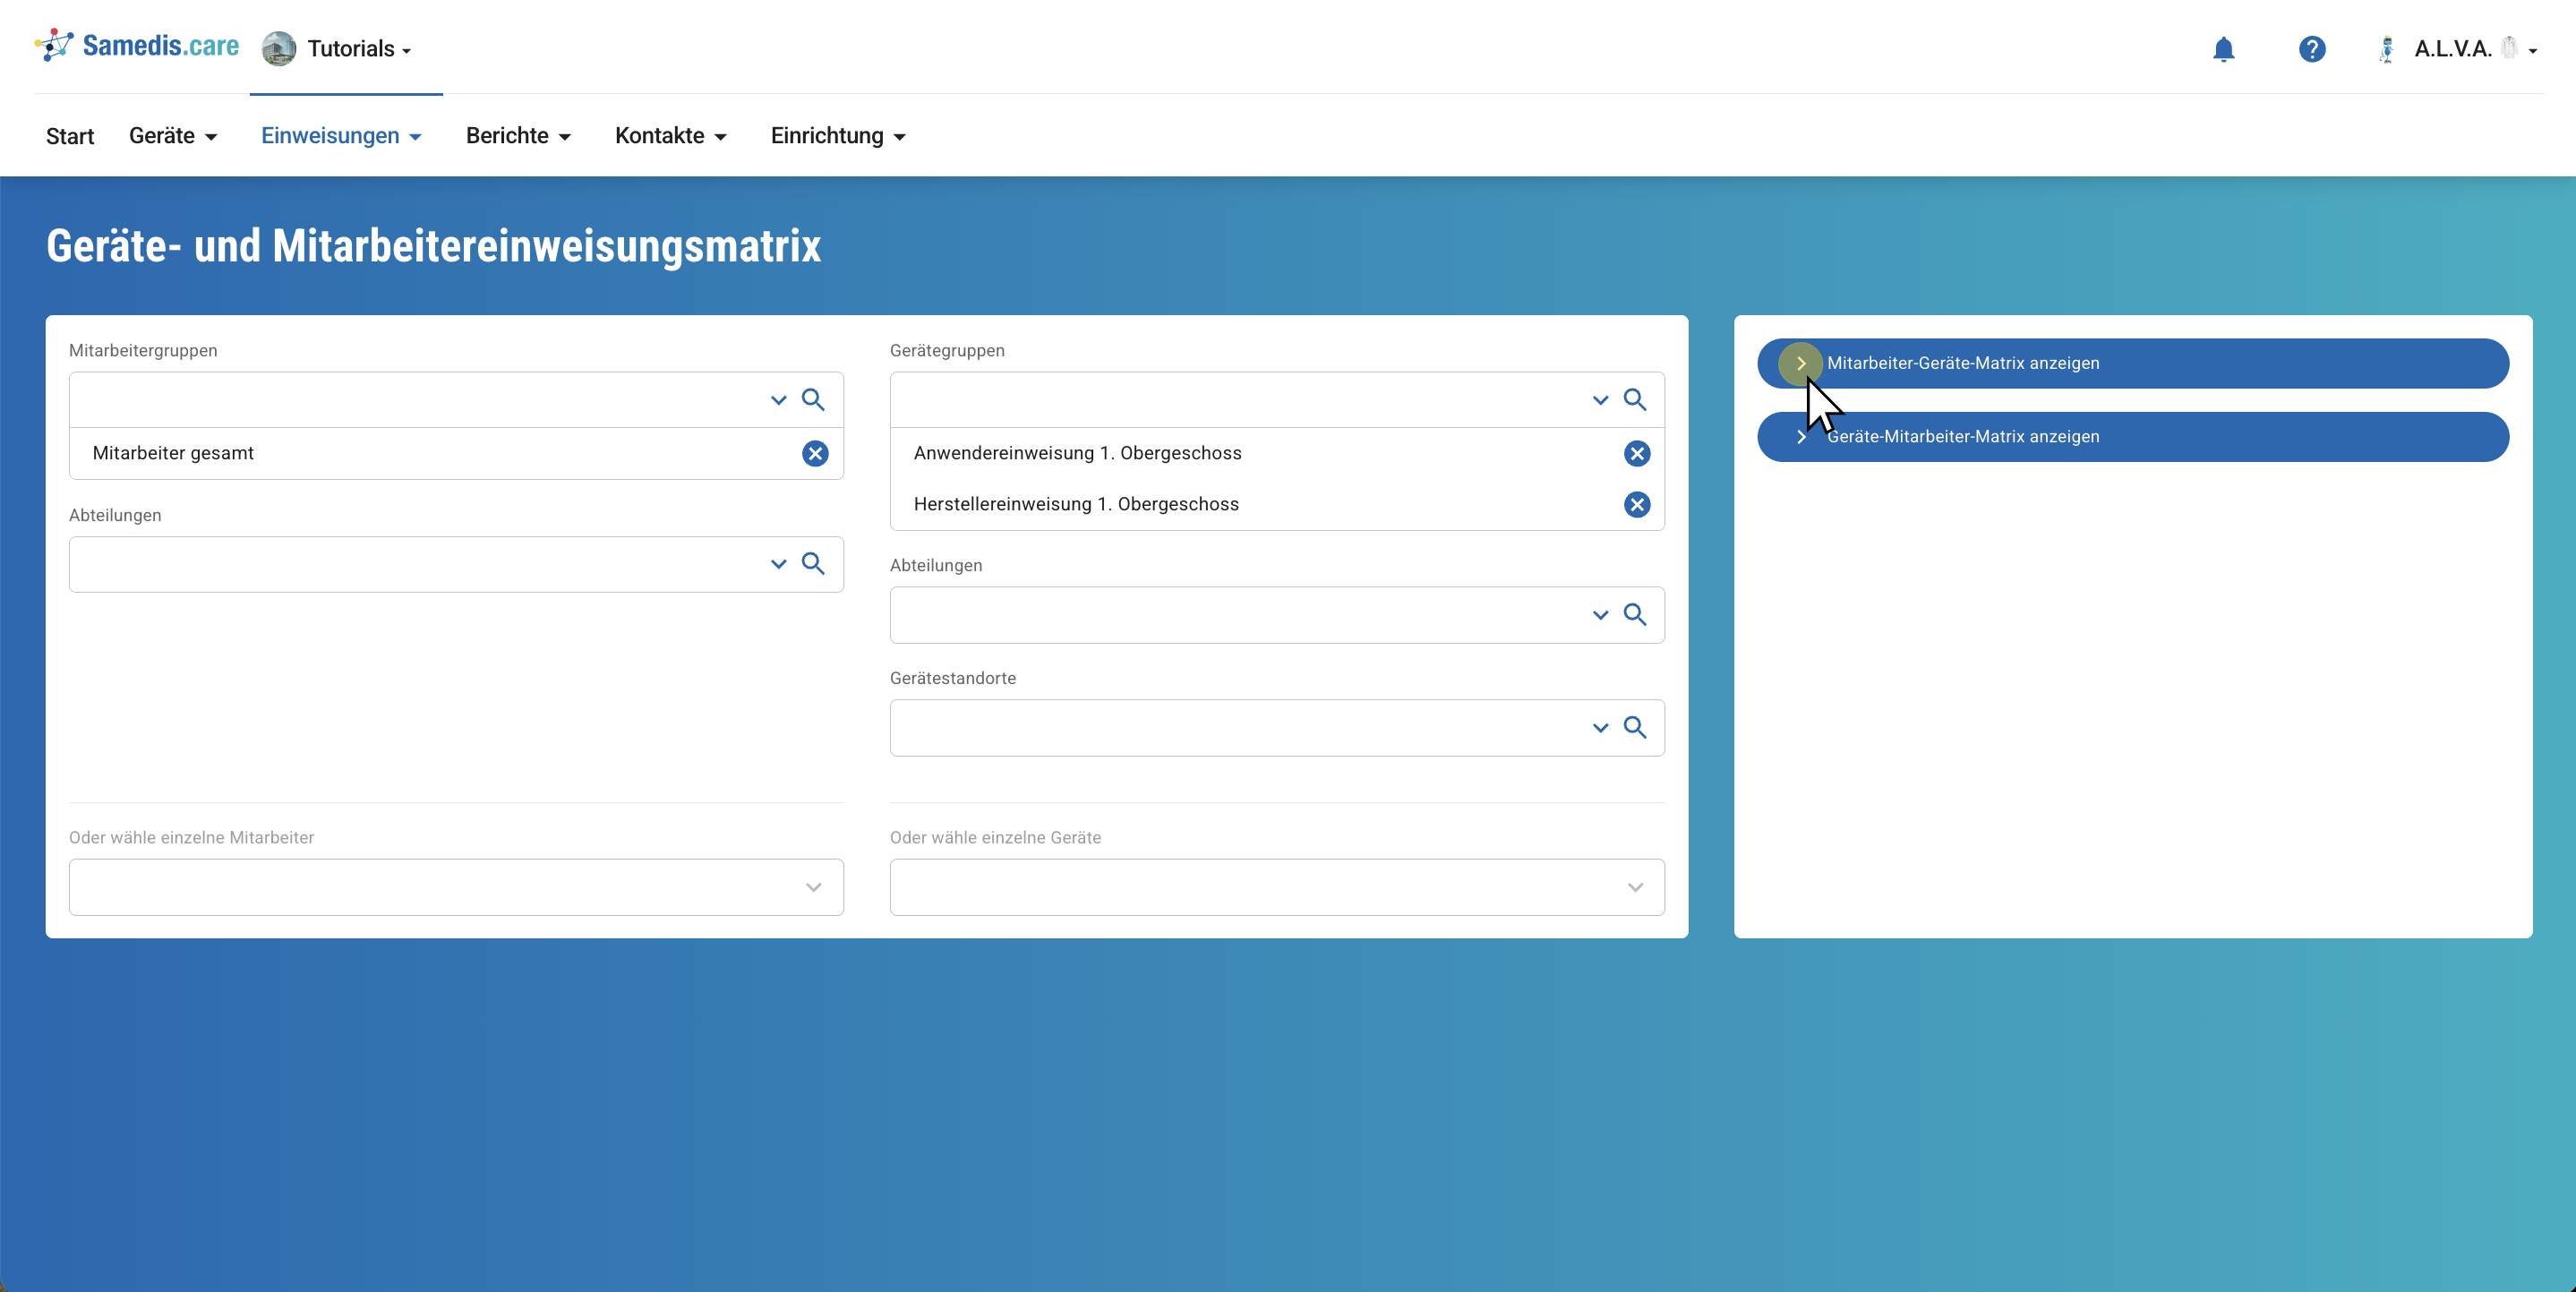Click into the Gerätegruppen input field
This screenshot has height=1292, width=2576.
pyautogui.click(x=1230, y=400)
